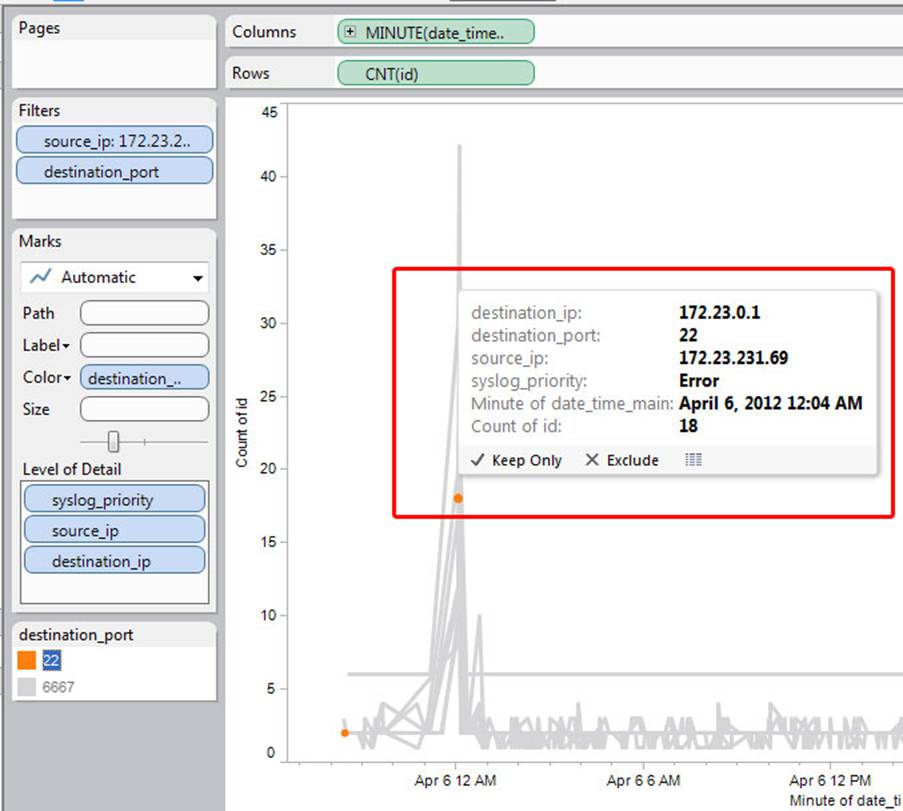The width and height of the screenshot is (903, 811).
Task: Click the source_ip: 172.23.2.. filter pill
Action: click(x=115, y=141)
